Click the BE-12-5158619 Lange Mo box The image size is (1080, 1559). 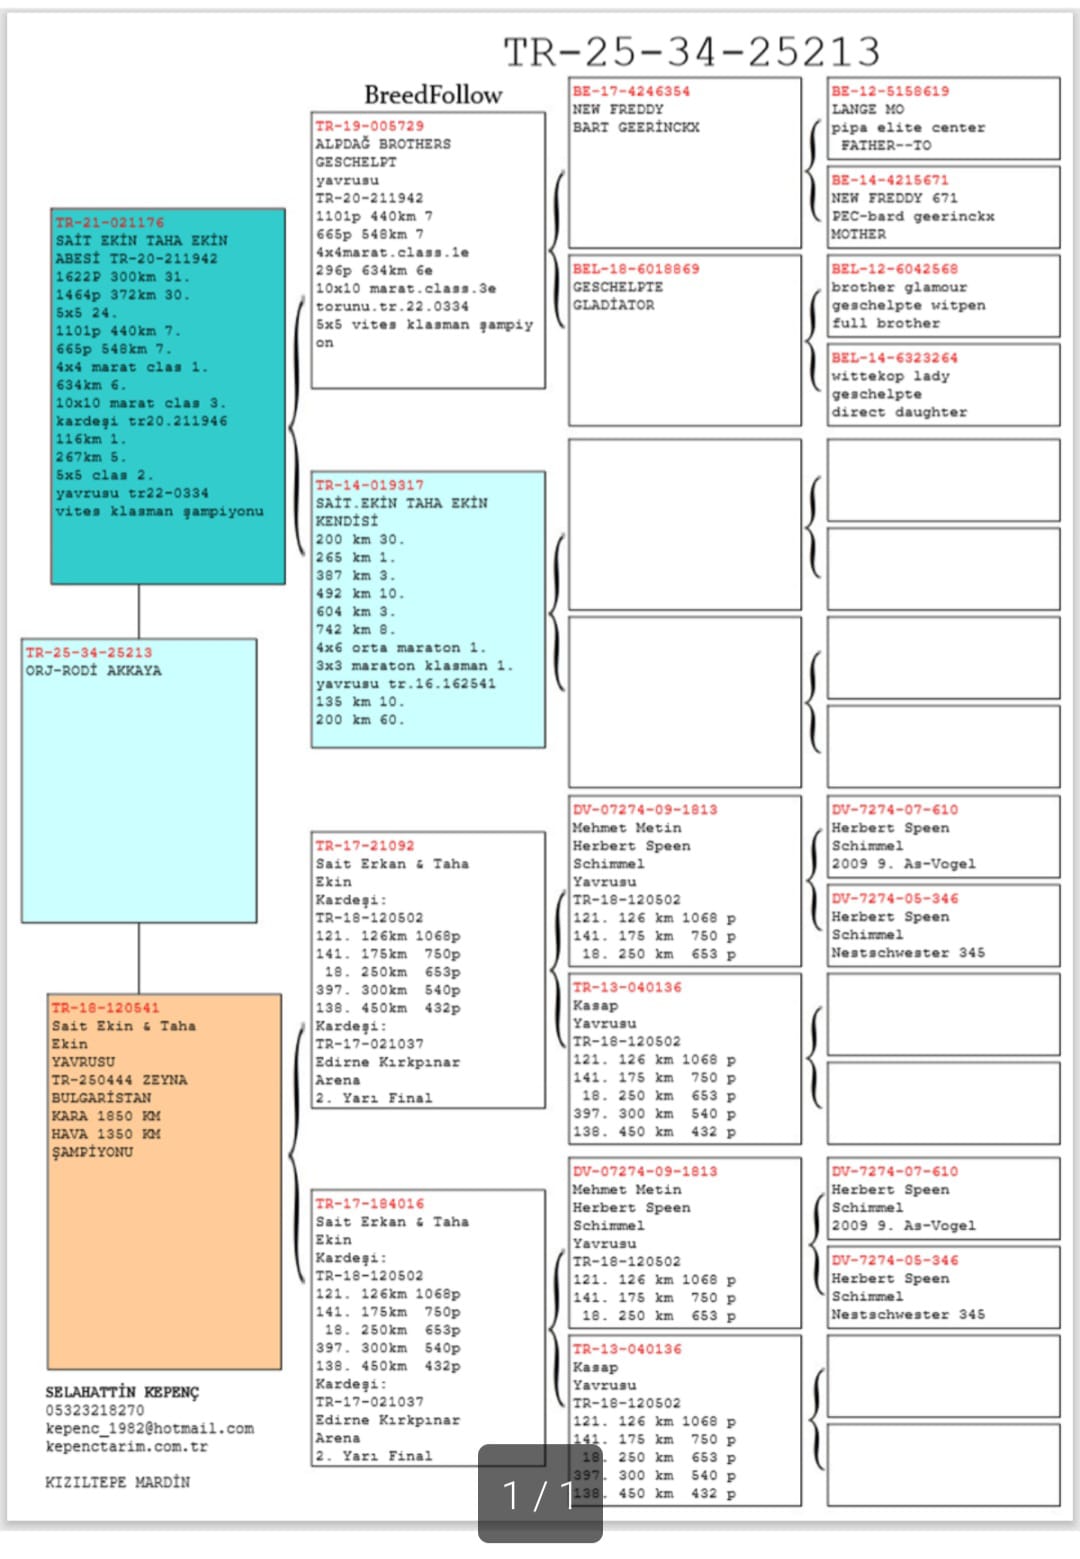click(943, 118)
